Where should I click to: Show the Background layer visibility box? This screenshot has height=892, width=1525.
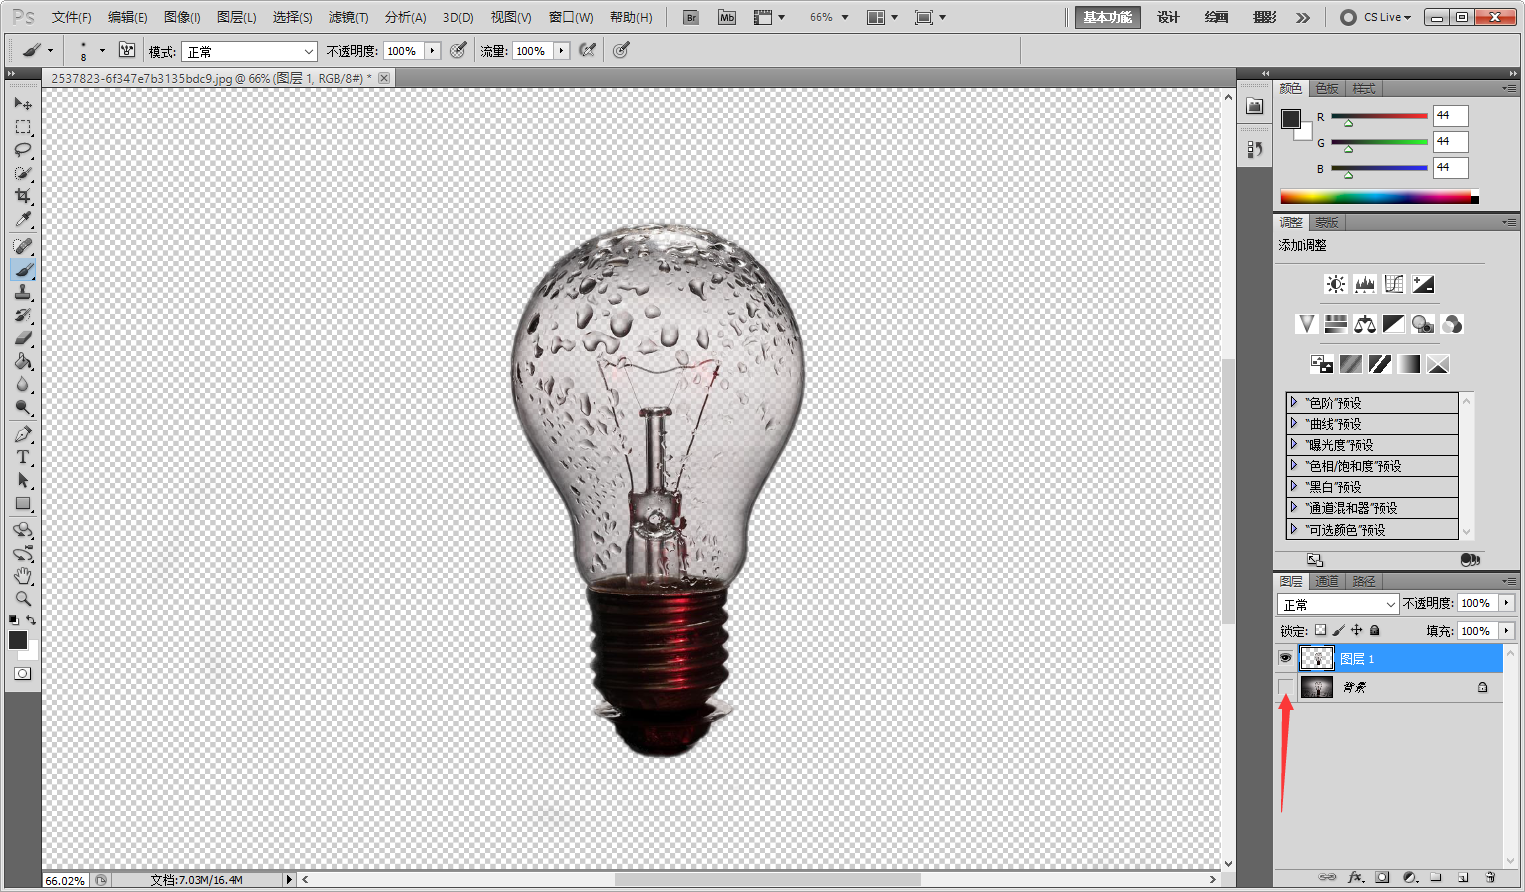pos(1285,687)
